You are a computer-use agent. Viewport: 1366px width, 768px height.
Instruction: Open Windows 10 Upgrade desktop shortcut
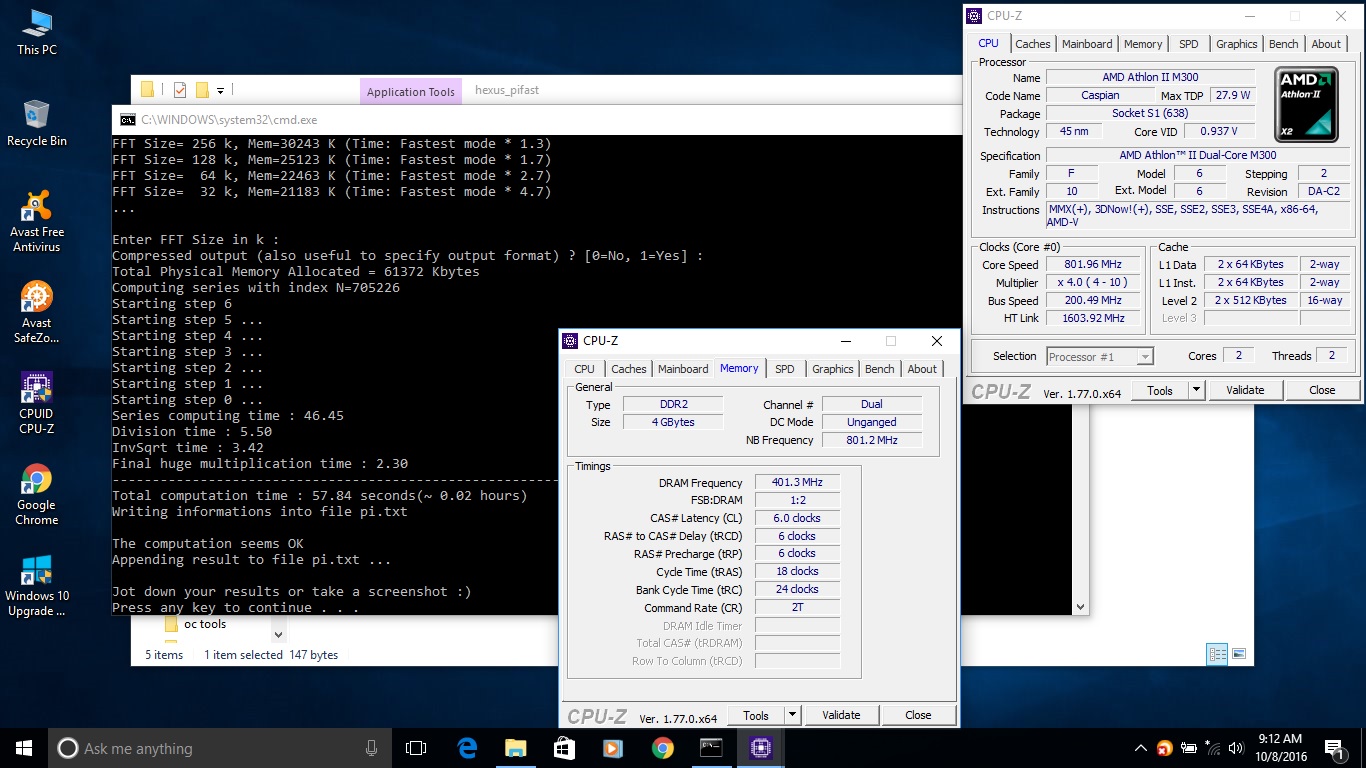click(x=37, y=586)
